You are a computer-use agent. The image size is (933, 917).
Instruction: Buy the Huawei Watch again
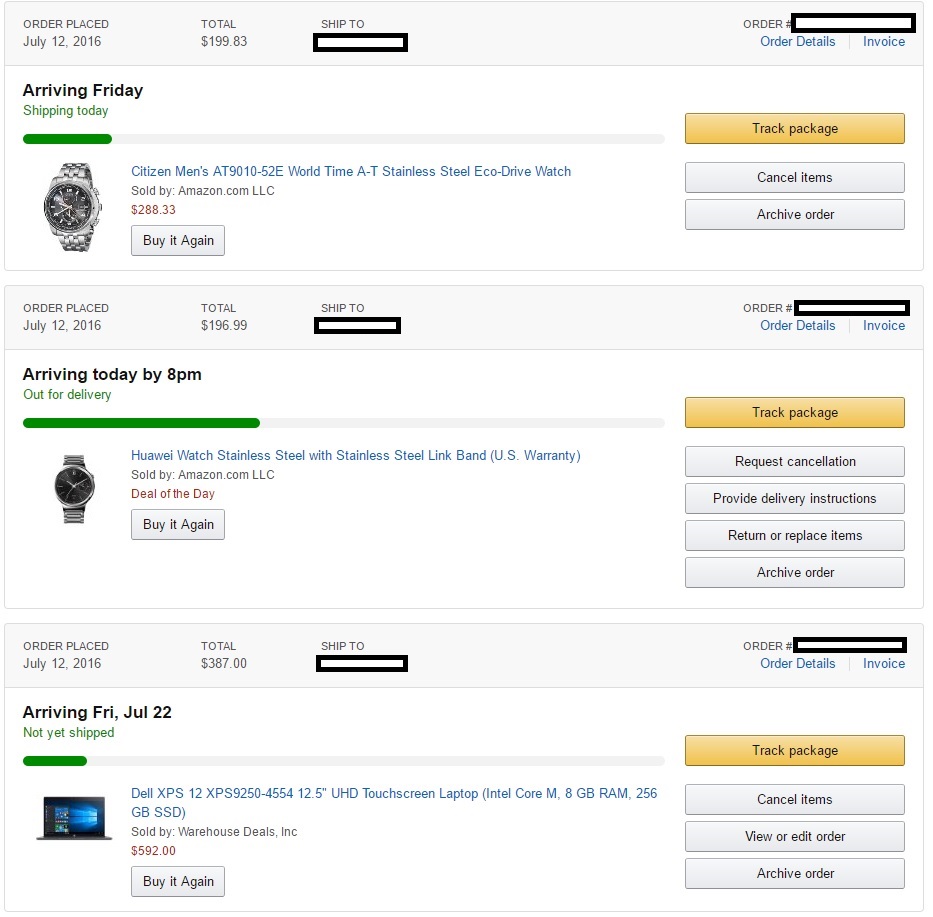pyautogui.click(x=178, y=525)
